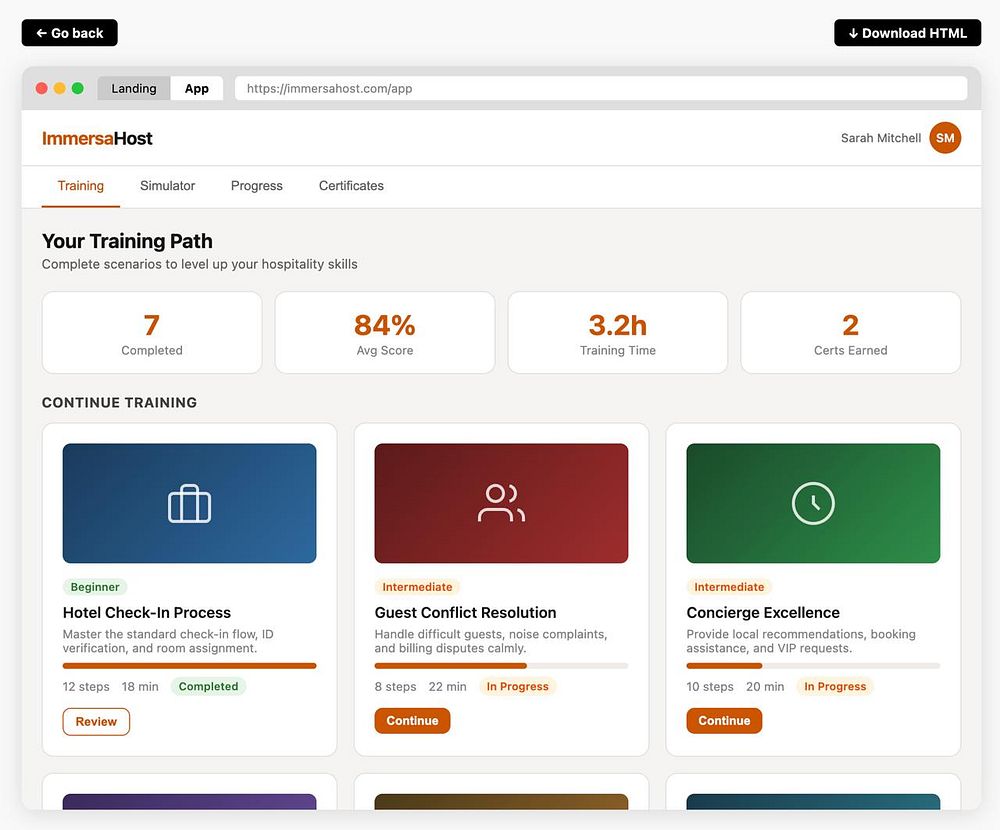Open the SM user avatar
This screenshot has width=1000, height=830.
945,138
